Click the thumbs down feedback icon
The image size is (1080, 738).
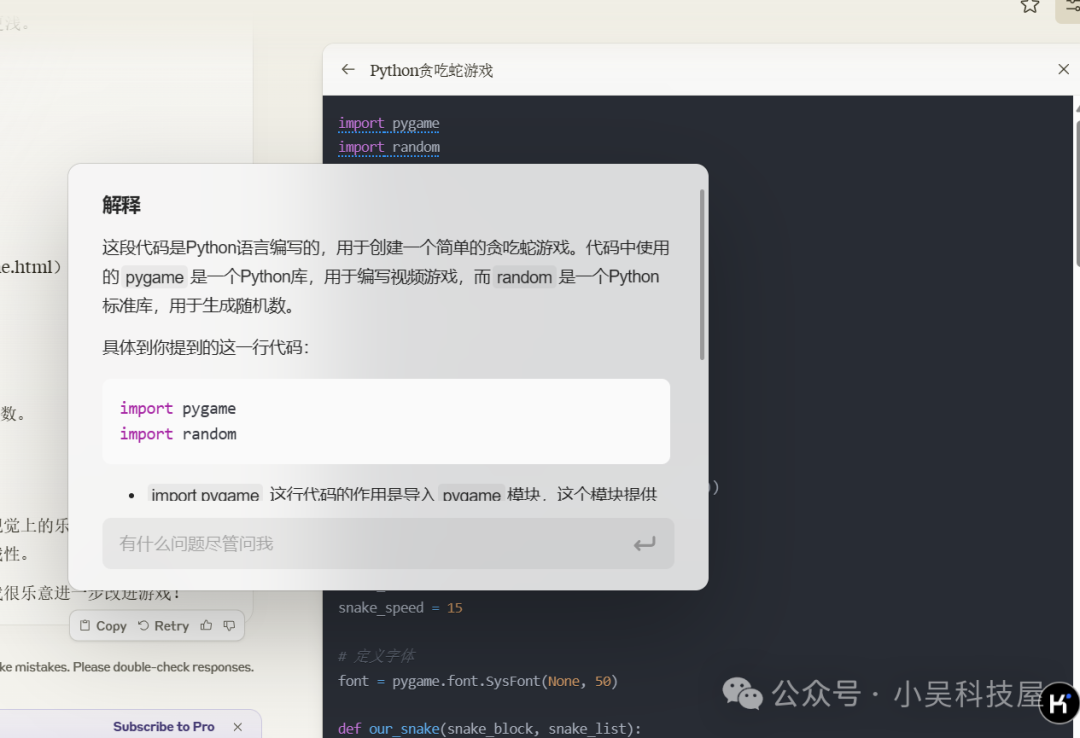point(229,626)
